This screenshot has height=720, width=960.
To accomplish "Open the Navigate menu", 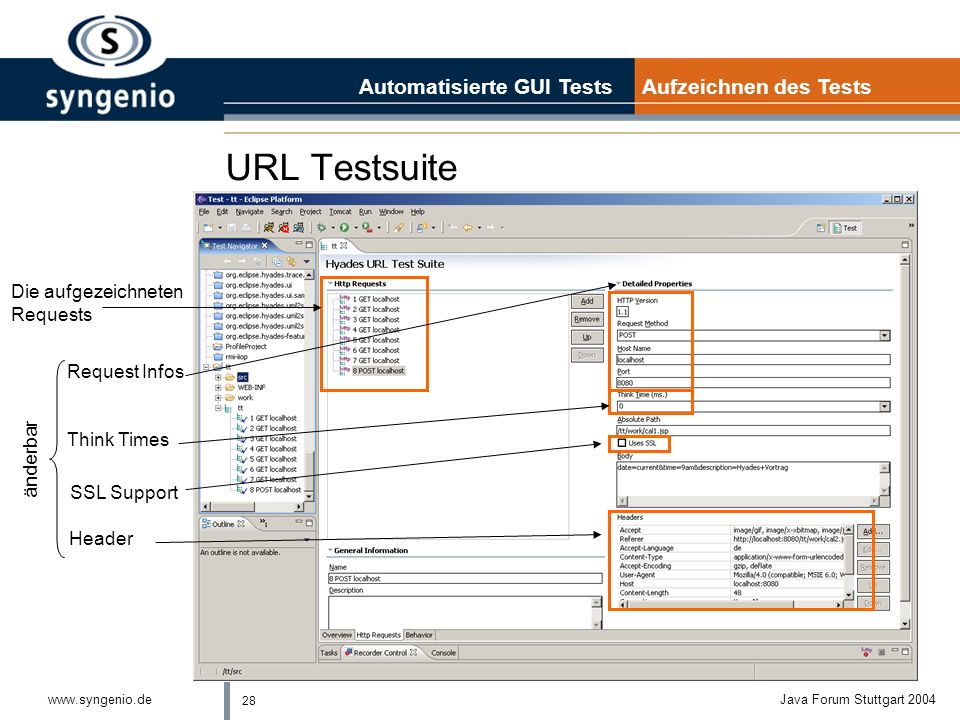I will pos(250,212).
